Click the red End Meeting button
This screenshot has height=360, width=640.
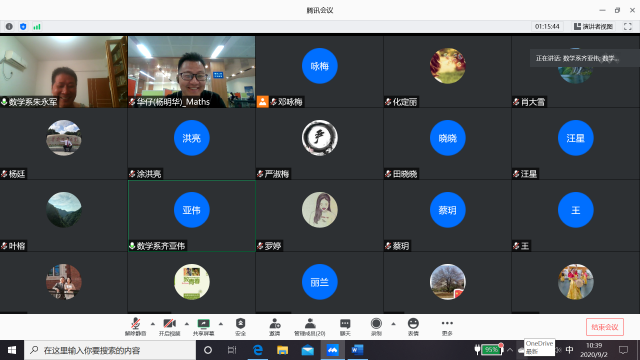(x=604, y=327)
